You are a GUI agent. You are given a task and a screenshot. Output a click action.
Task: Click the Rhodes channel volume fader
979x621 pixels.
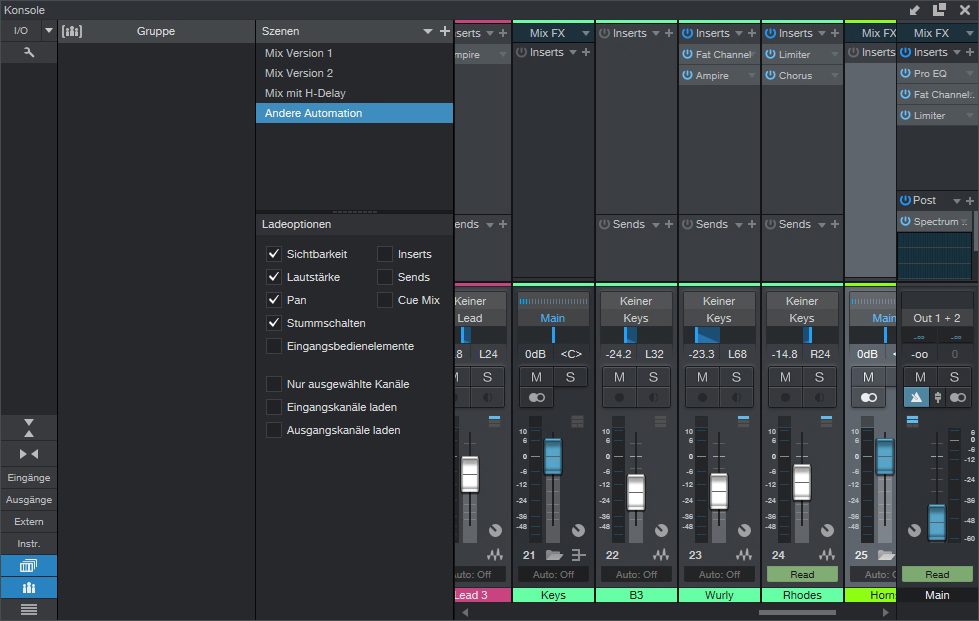click(802, 482)
